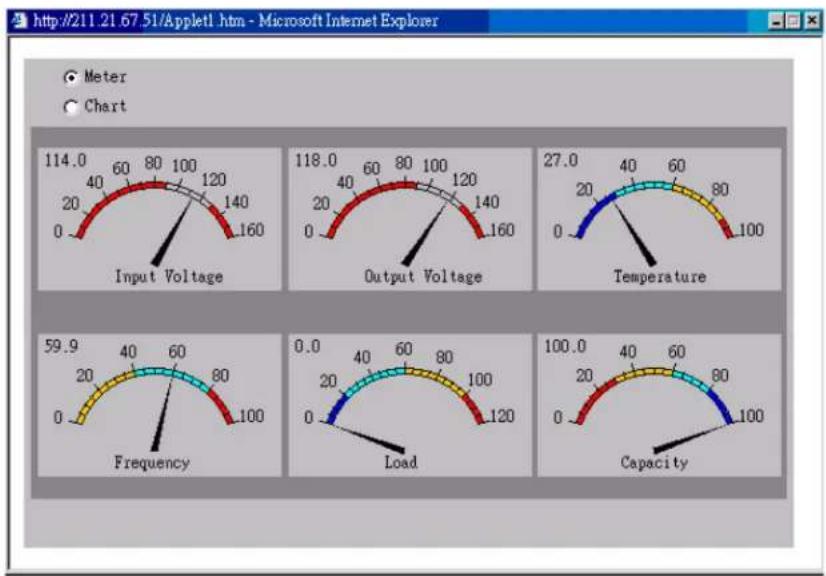Viewport: 826px width, 576px height.
Task: Click the Capacity gauge needle
Action: pos(692,437)
